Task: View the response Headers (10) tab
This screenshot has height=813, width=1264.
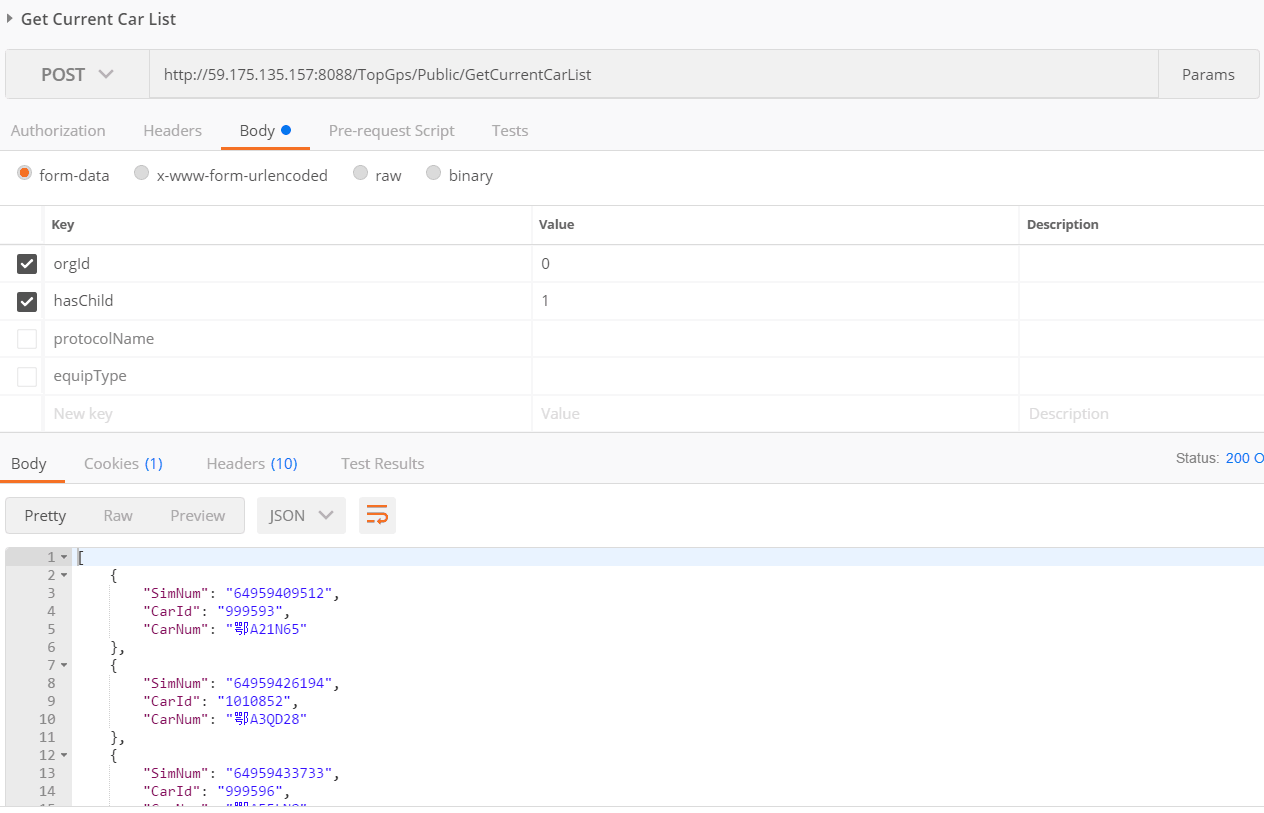Action: (x=251, y=464)
